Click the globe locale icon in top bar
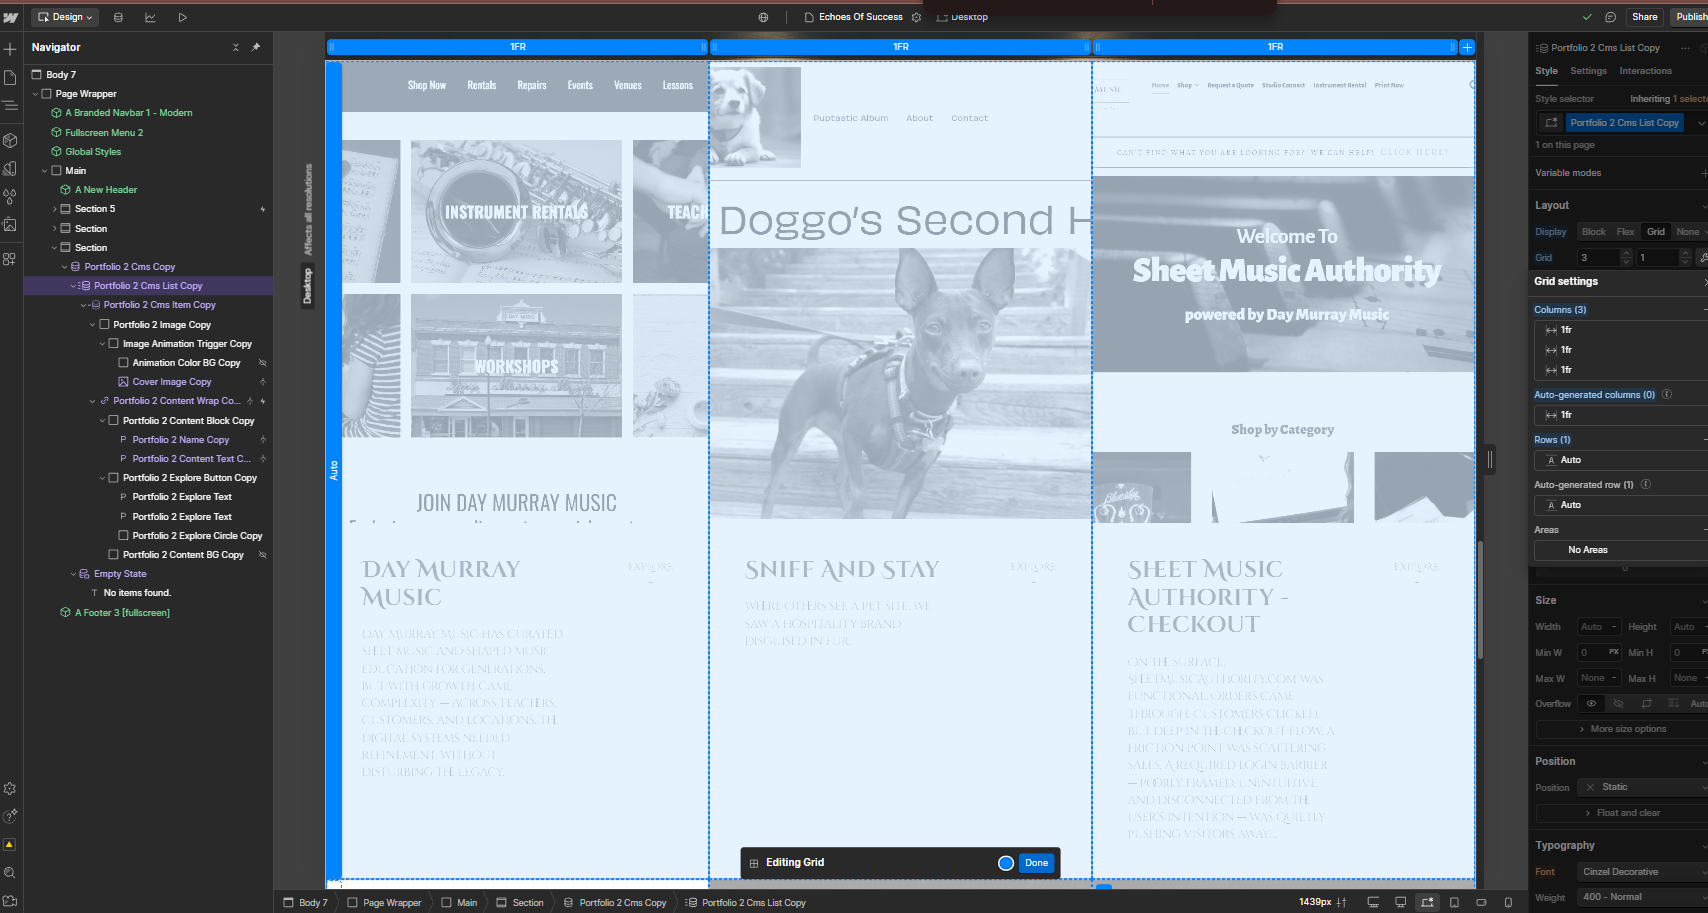 (764, 17)
